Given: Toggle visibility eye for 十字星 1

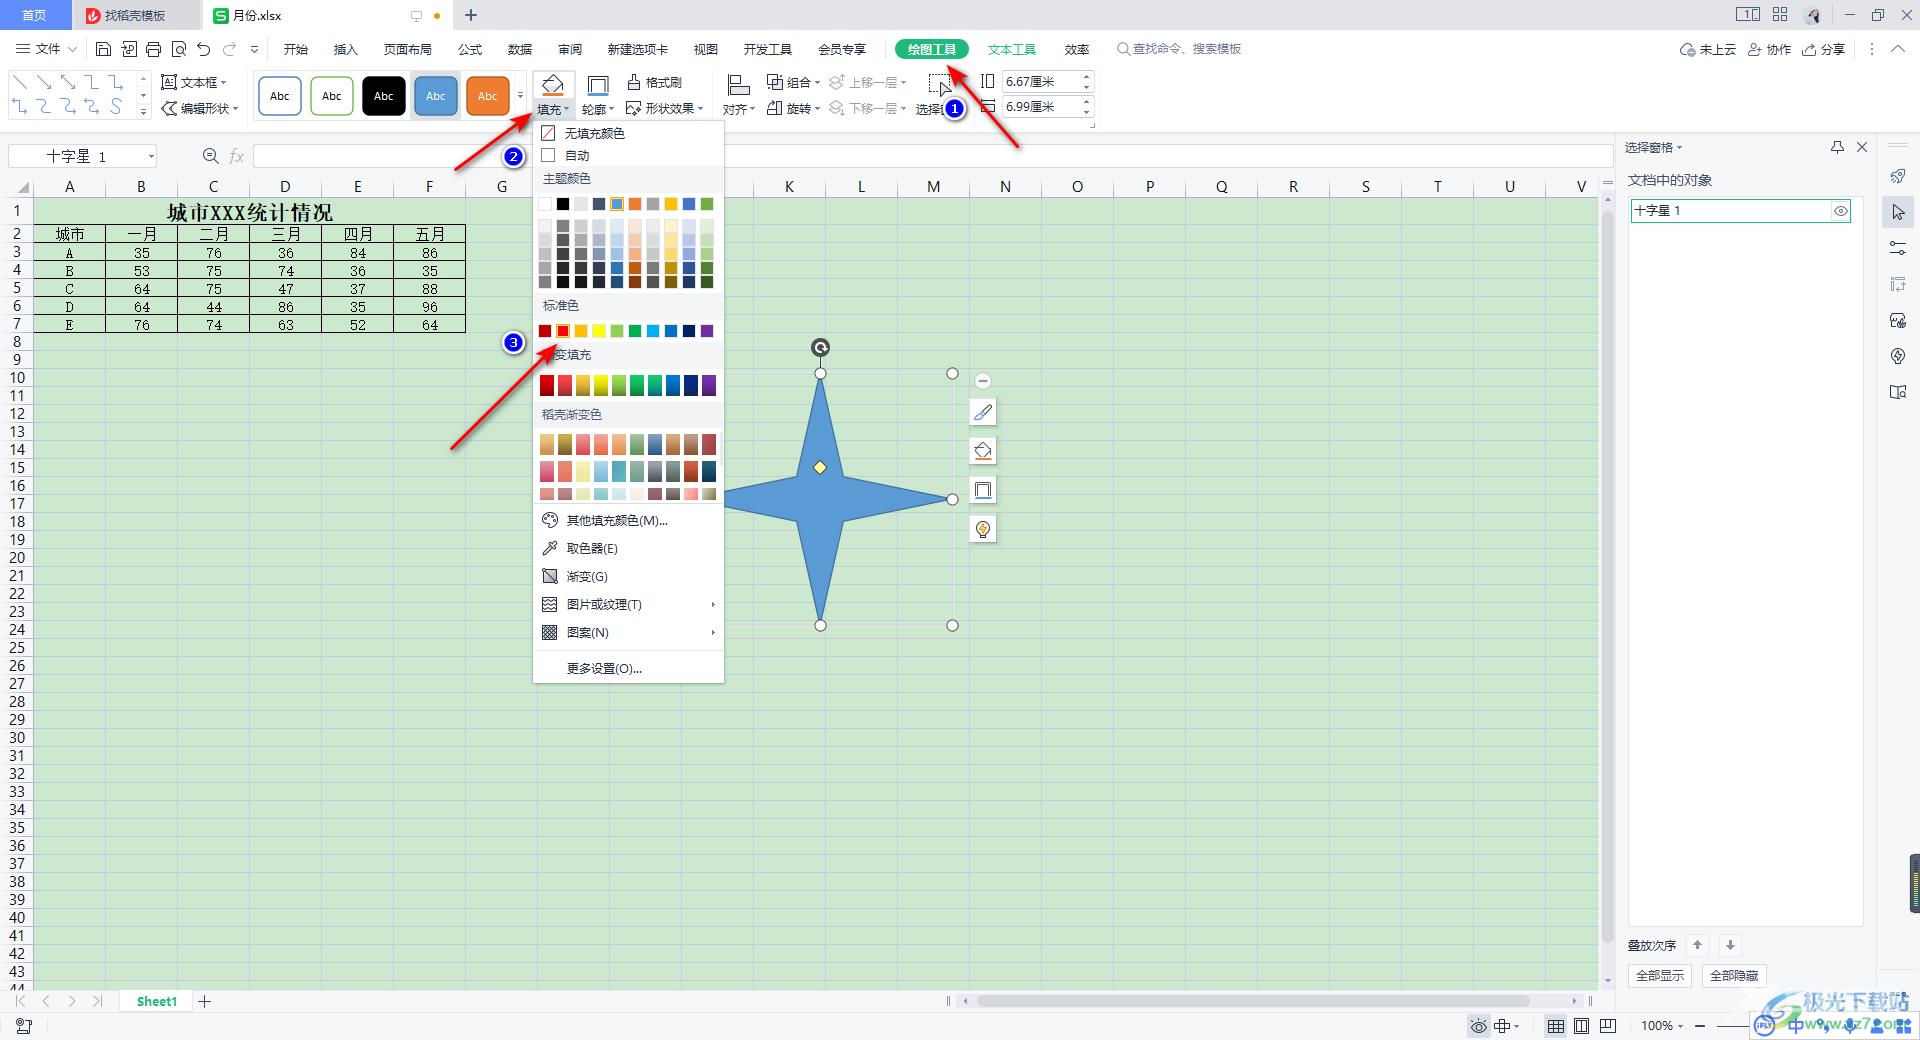Looking at the screenshot, I should pyautogui.click(x=1840, y=211).
